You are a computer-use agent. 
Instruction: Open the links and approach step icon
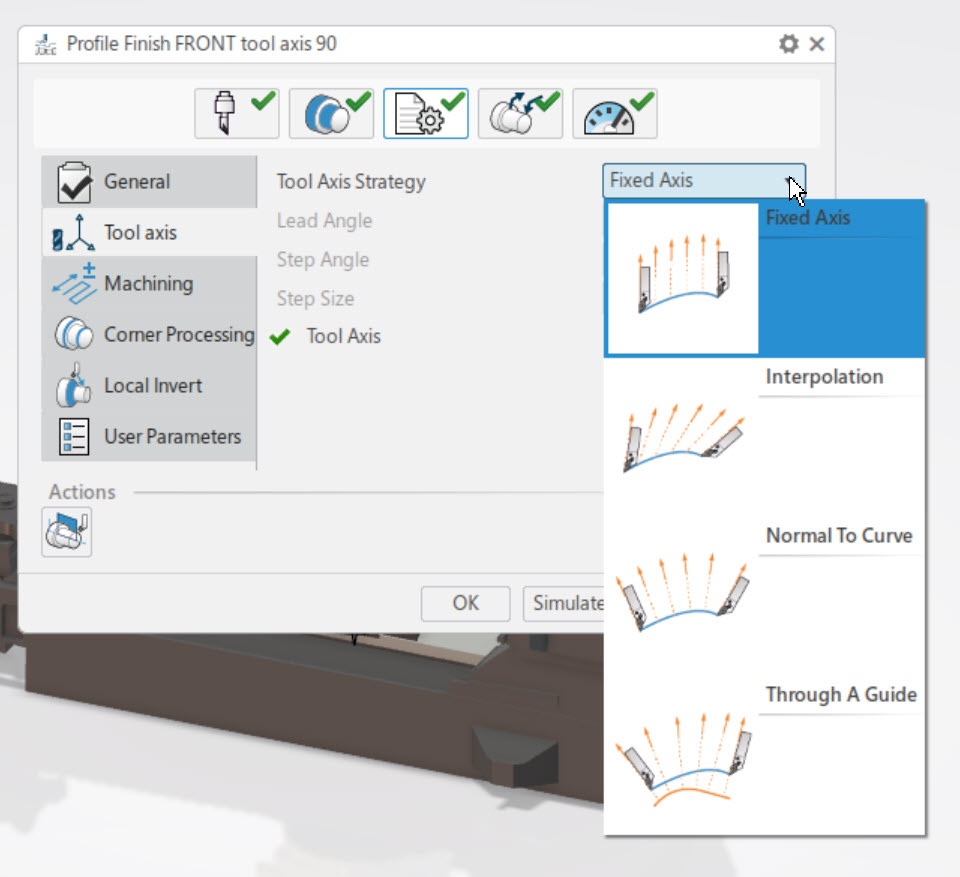[x=520, y=113]
